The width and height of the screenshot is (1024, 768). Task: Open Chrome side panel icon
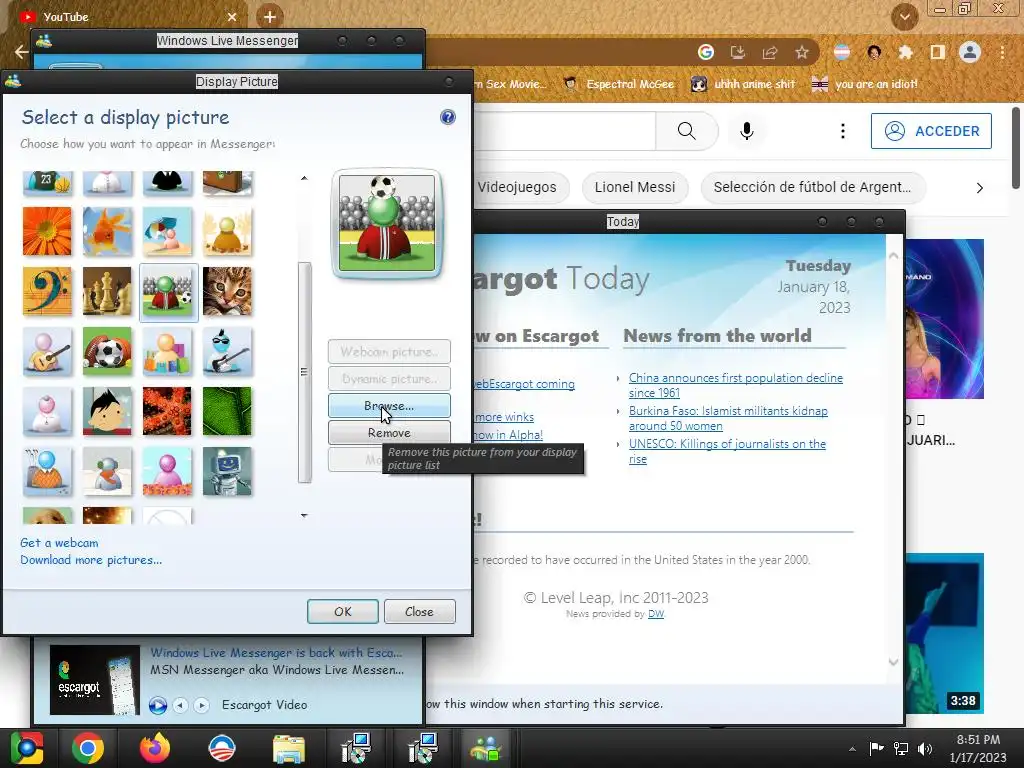(x=937, y=52)
